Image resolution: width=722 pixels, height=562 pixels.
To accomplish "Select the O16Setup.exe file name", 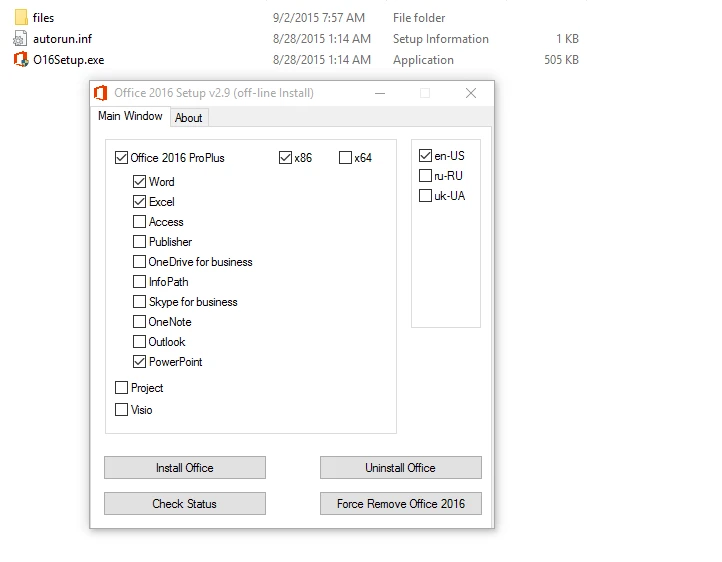I will (x=69, y=60).
